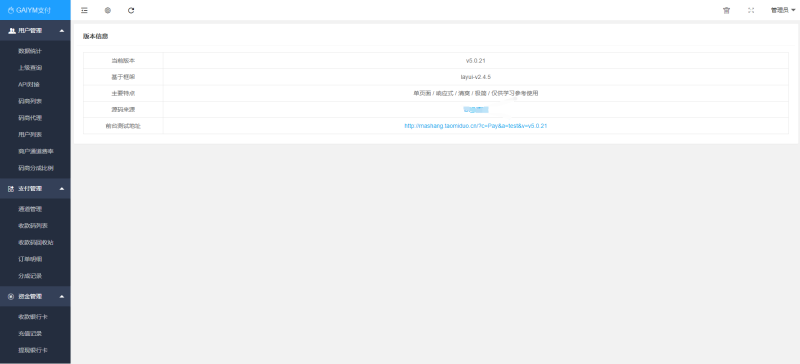The image size is (800, 364).
Task: Open 用户列表 in the sidebar
Action: 30,135
